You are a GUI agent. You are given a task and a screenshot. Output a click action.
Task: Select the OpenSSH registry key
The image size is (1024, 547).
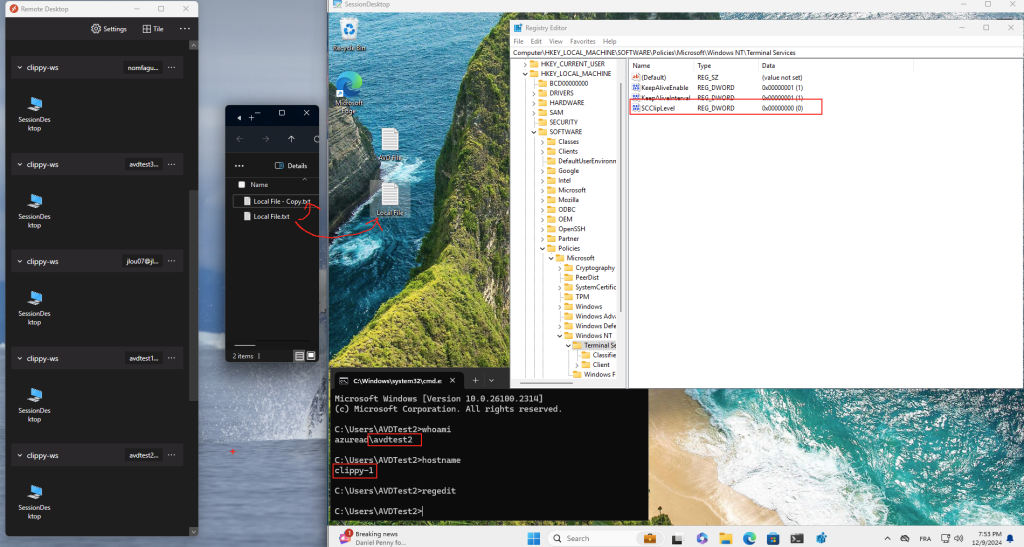tap(571, 229)
